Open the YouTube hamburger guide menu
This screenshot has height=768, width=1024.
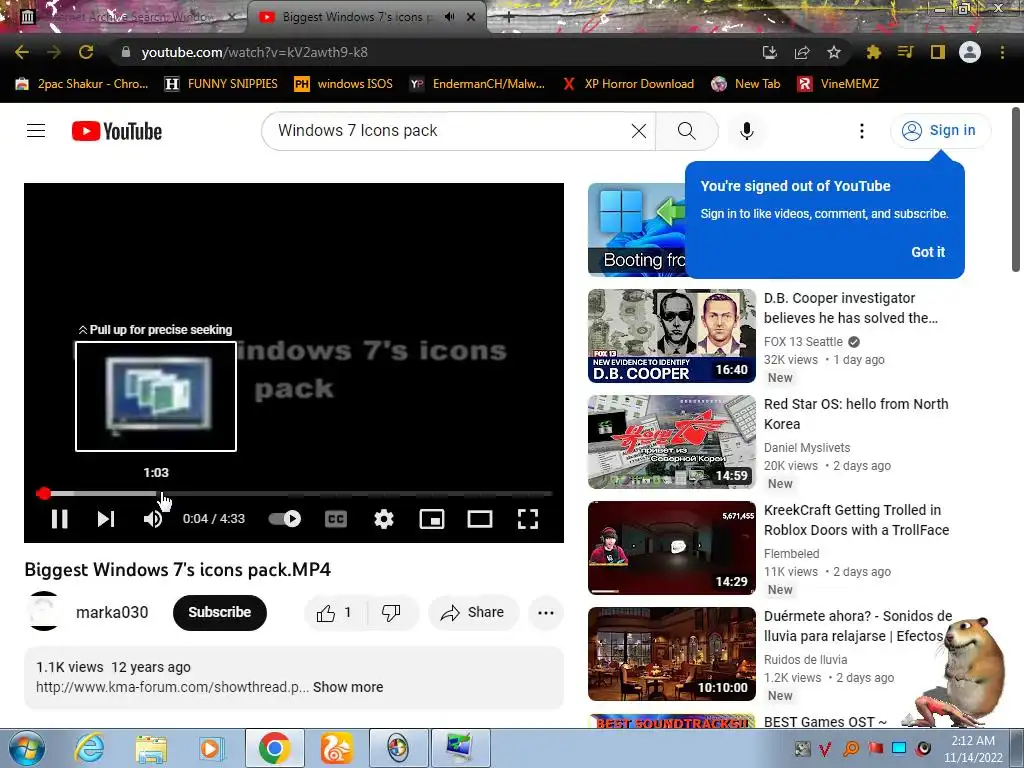[x=36, y=131]
